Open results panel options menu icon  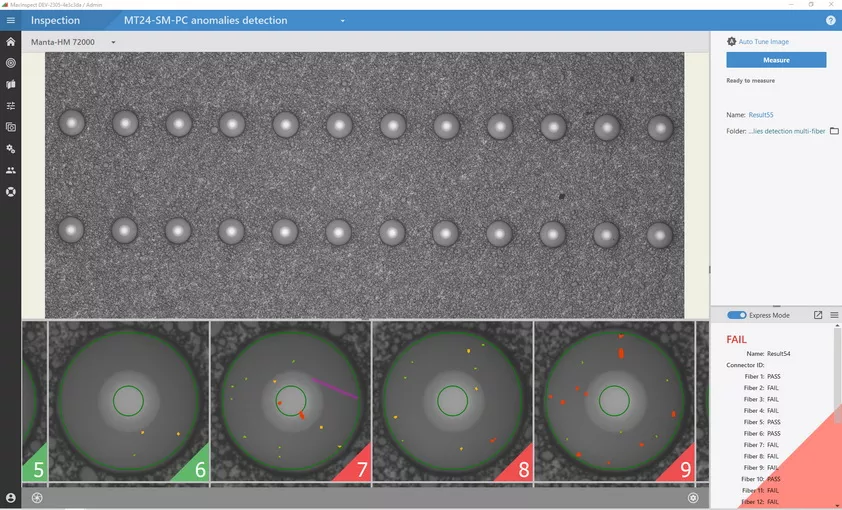tap(834, 315)
